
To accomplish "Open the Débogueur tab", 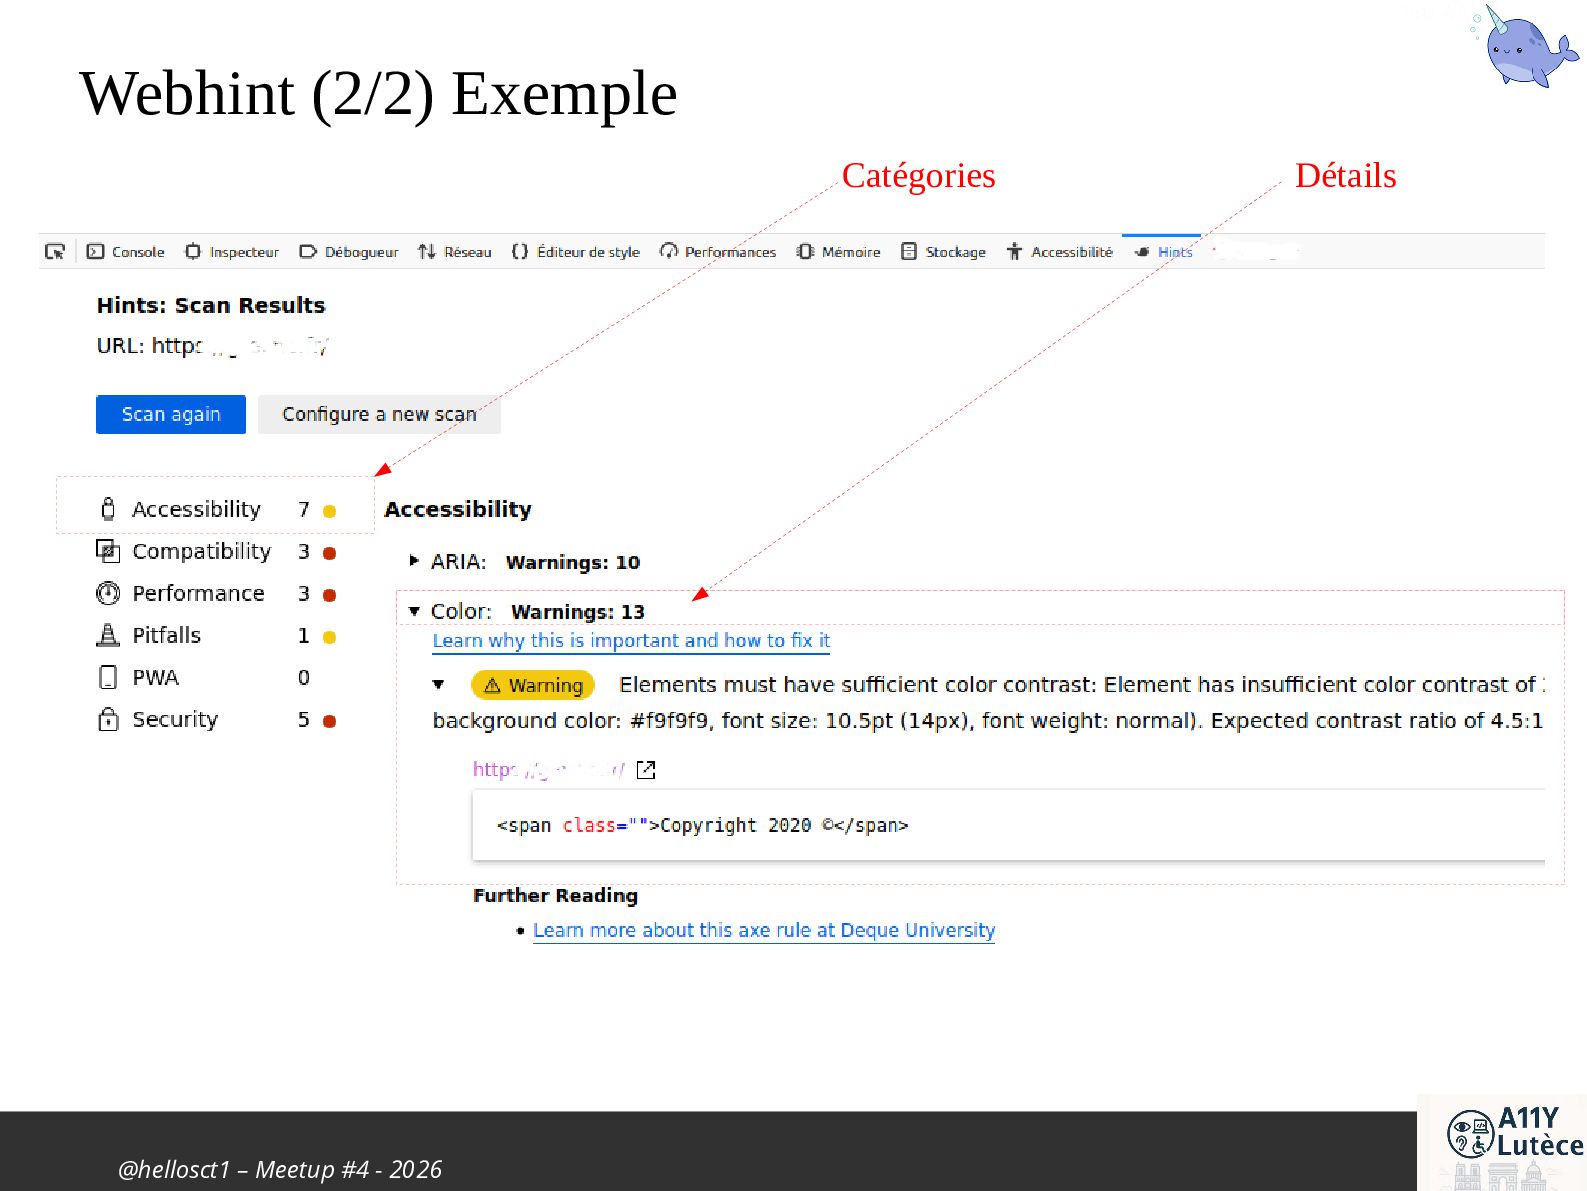I will [349, 252].
